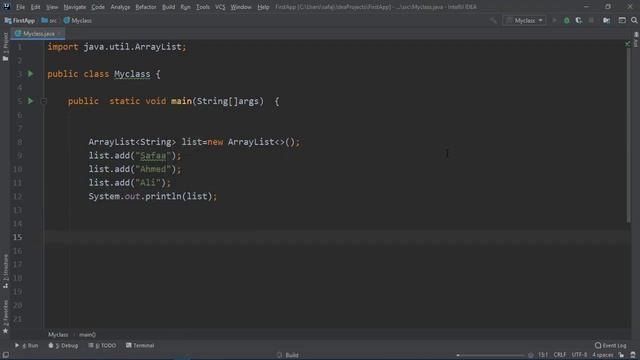This screenshot has height=360, width=640.
Task: Open the Project tool window tab
Action: (5, 47)
